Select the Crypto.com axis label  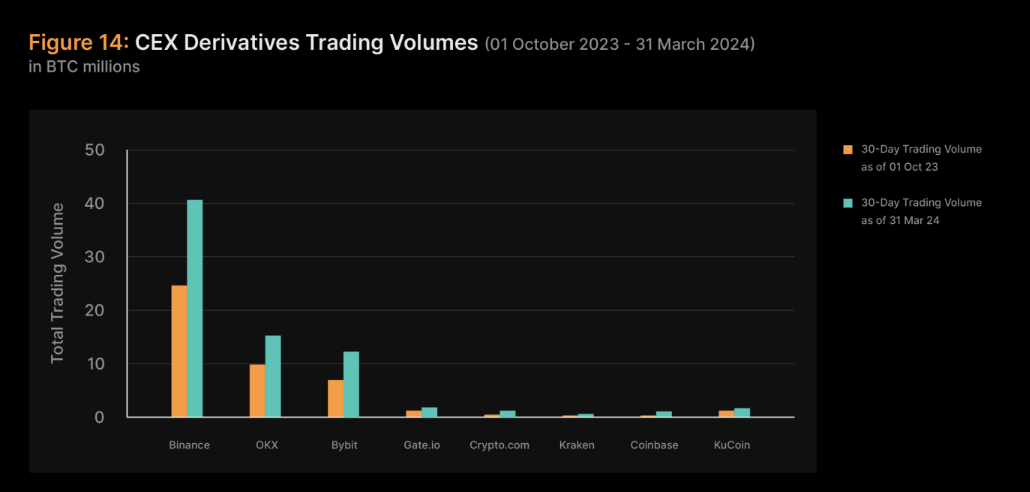(x=499, y=445)
